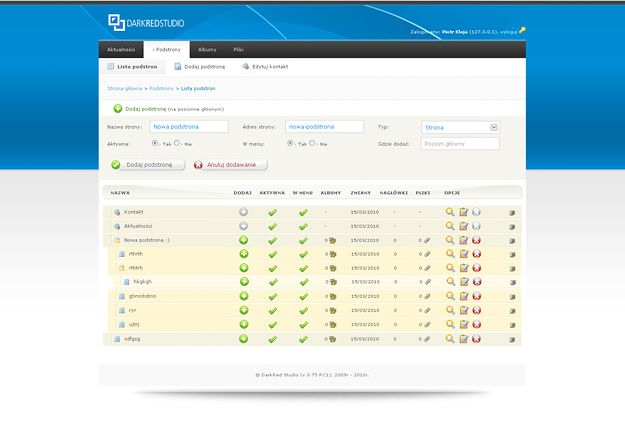Click move handle icon for ujtrj row

[x=513, y=324]
